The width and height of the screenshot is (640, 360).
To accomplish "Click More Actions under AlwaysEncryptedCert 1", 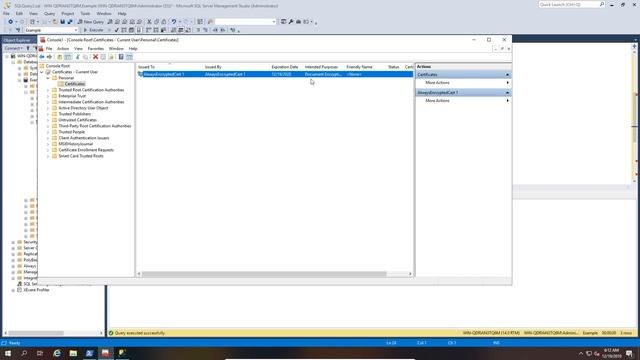I will click(437, 101).
